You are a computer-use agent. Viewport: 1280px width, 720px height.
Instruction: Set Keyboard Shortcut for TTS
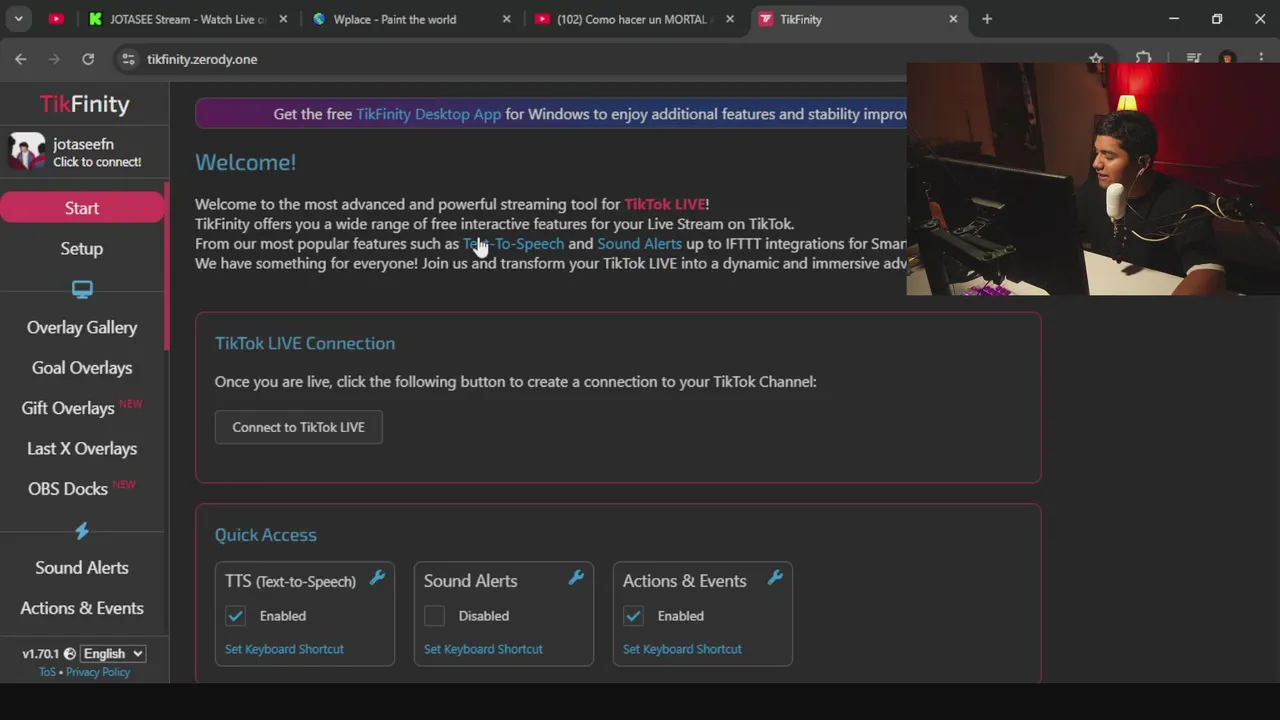(284, 649)
